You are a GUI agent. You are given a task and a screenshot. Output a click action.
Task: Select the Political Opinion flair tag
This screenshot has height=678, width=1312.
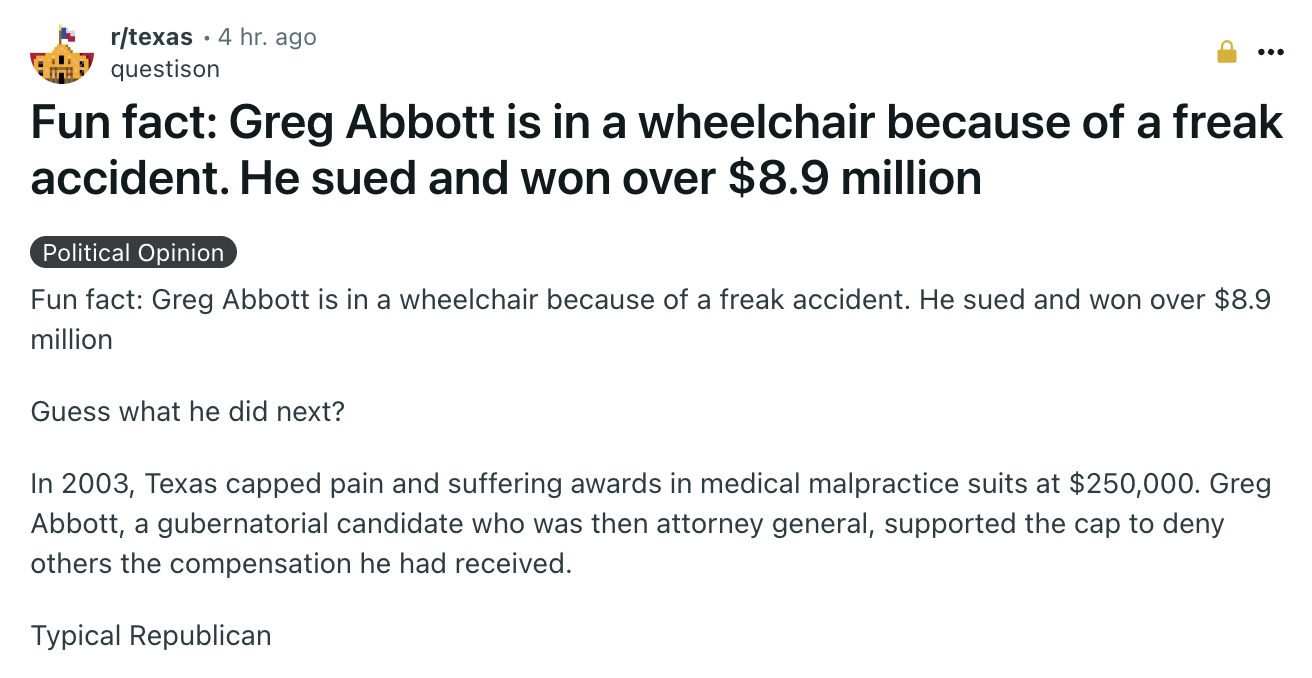point(133,253)
